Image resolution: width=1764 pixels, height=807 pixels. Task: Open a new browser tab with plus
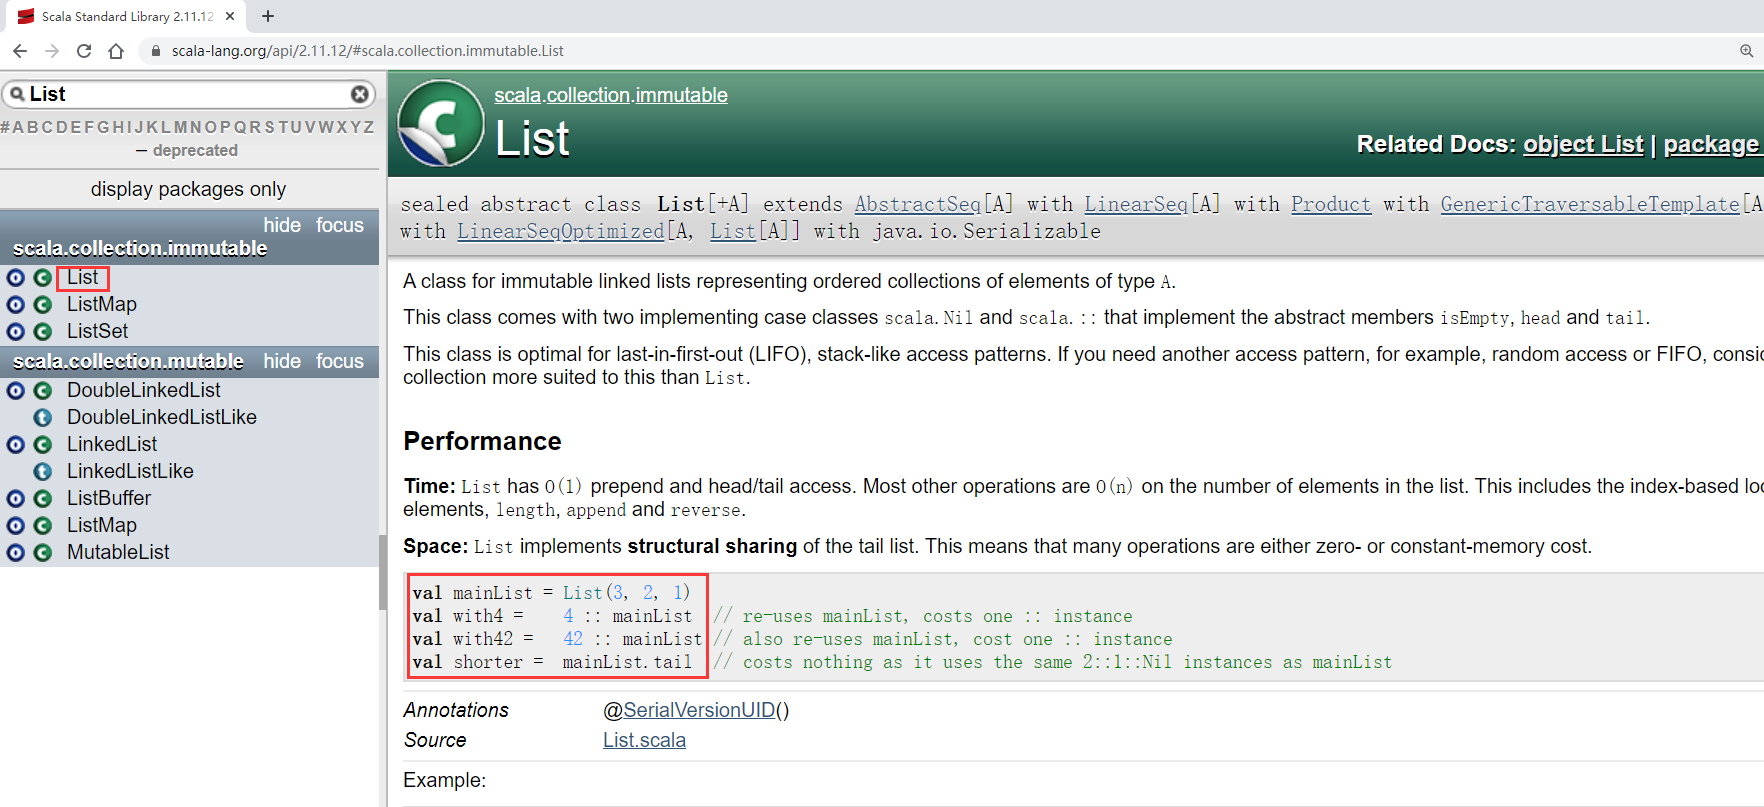point(268,16)
